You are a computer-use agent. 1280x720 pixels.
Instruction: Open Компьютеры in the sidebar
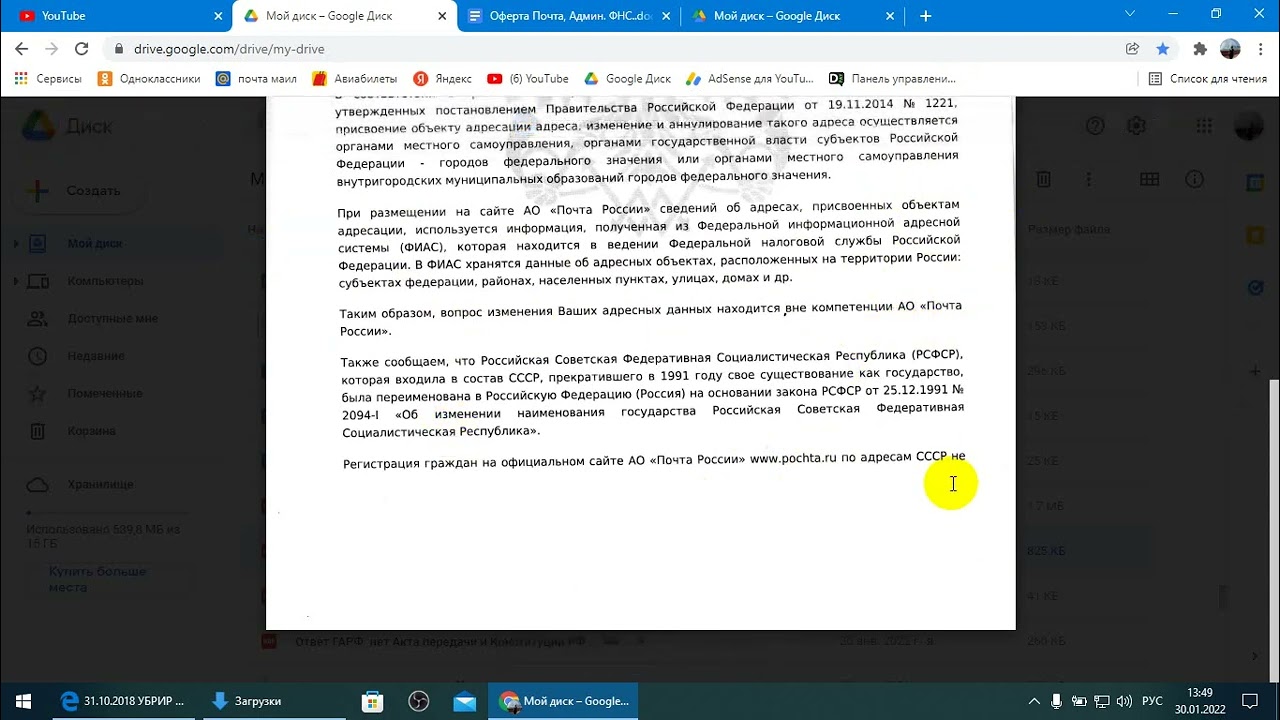click(105, 281)
